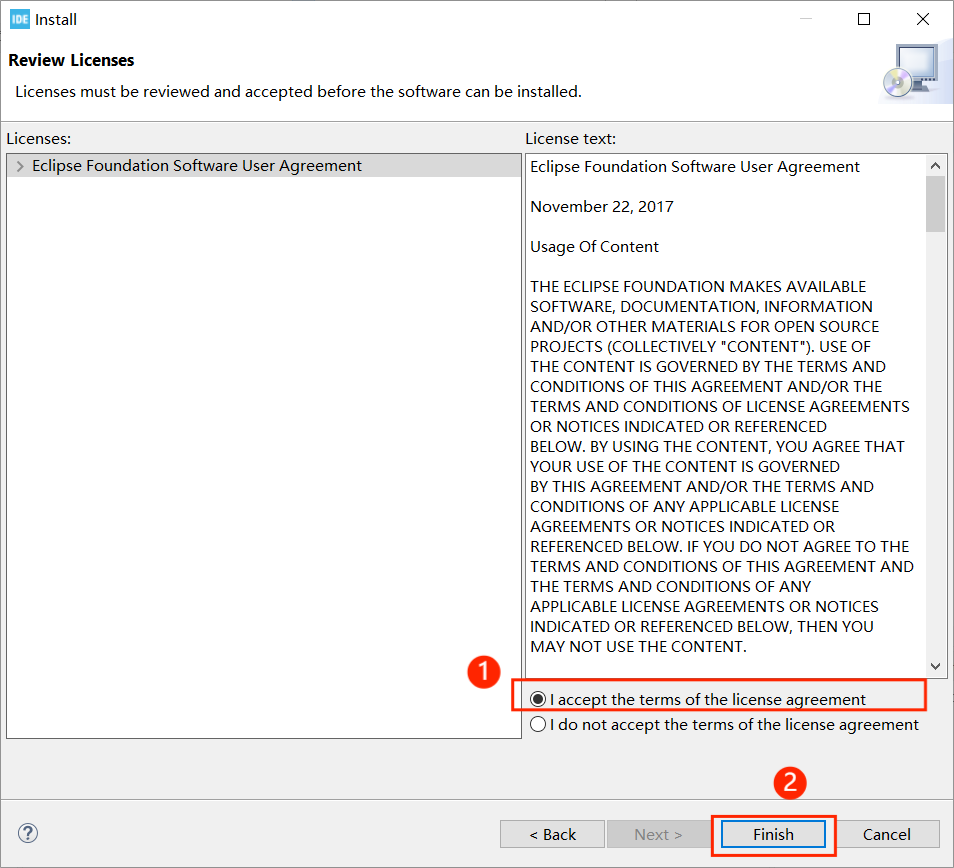Click the license text scrollbar thumb
Viewport: 954px width, 868px height.
[x=935, y=204]
